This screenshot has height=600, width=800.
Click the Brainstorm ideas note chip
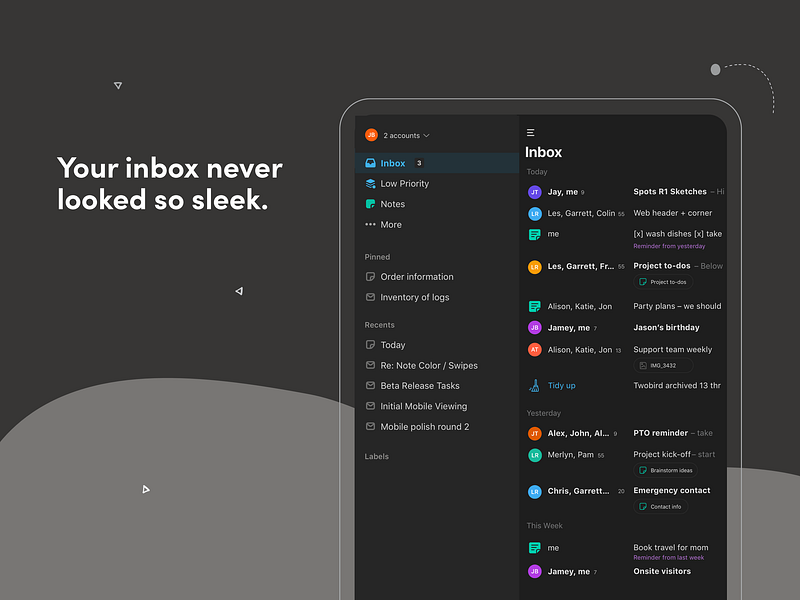coord(665,470)
